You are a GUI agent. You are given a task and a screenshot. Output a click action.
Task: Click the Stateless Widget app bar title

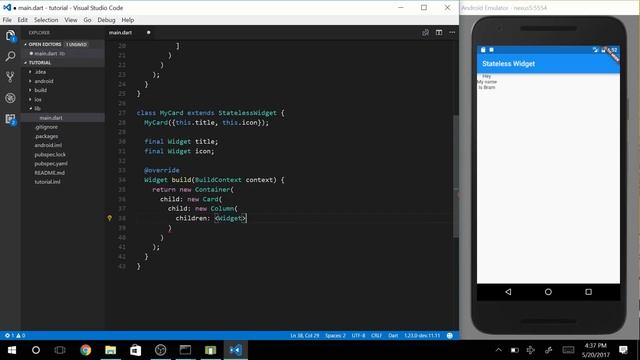coord(509,64)
